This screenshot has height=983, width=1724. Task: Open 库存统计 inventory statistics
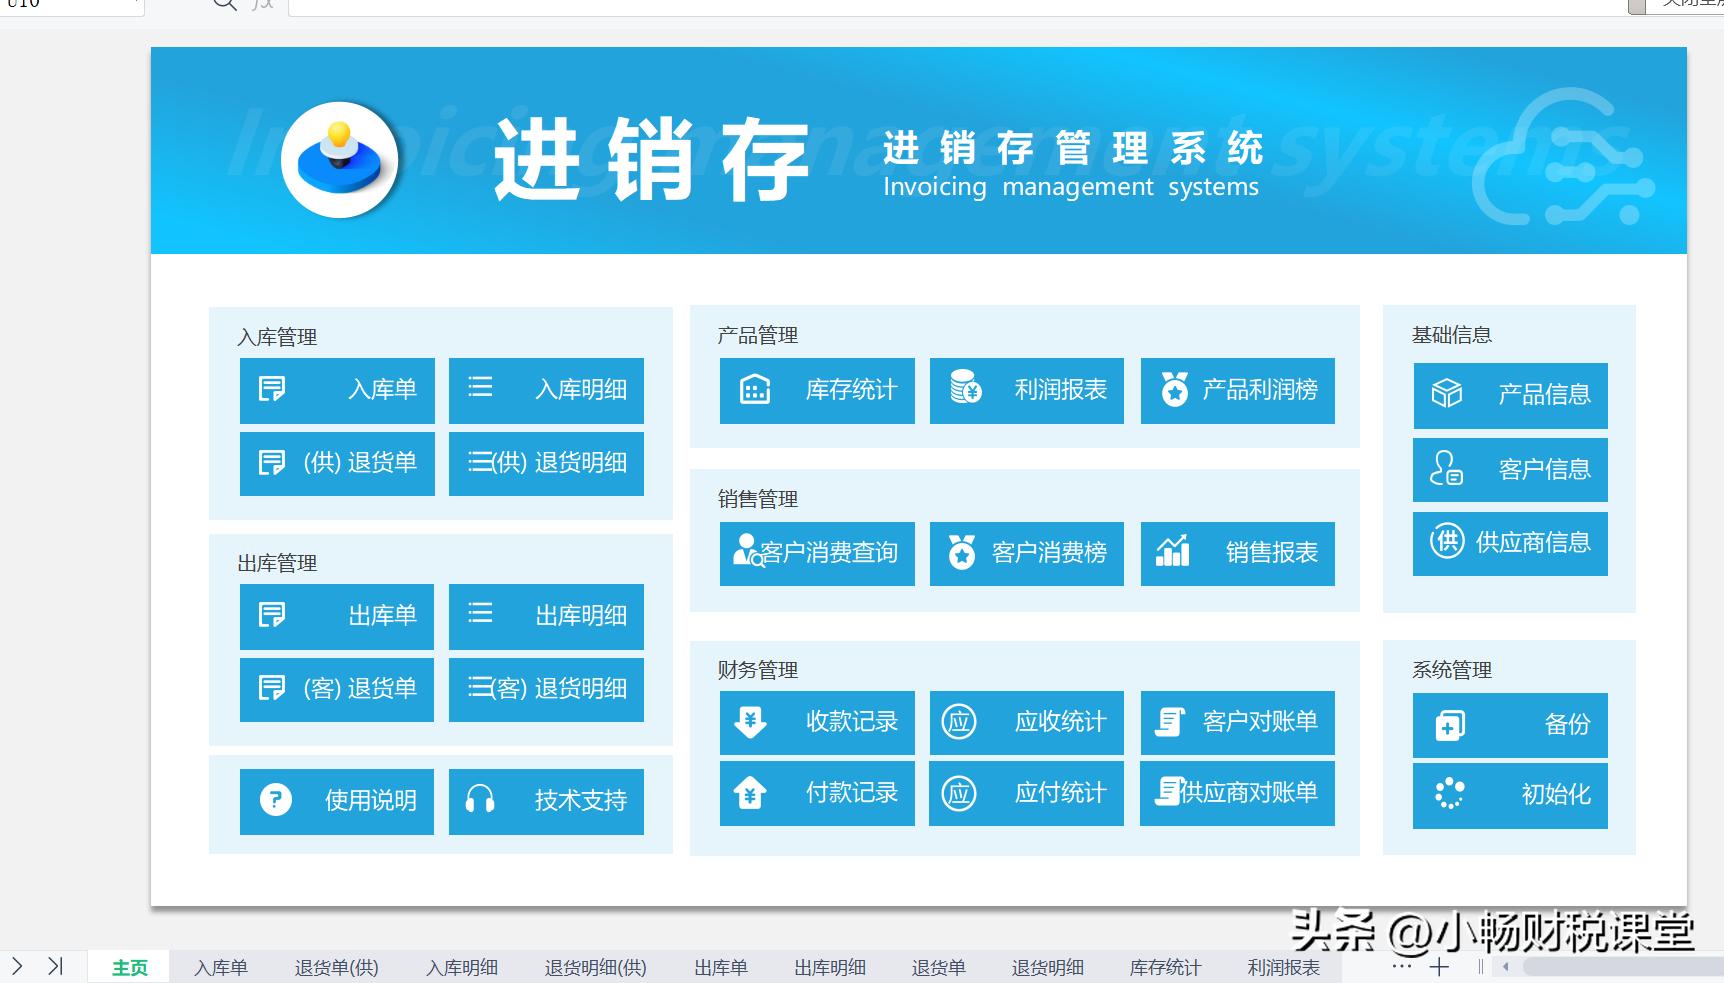[x=817, y=391]
